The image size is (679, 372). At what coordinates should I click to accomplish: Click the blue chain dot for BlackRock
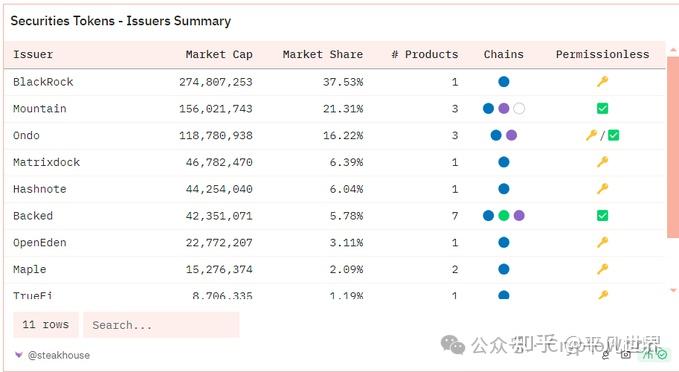click(x=504, y=82)
